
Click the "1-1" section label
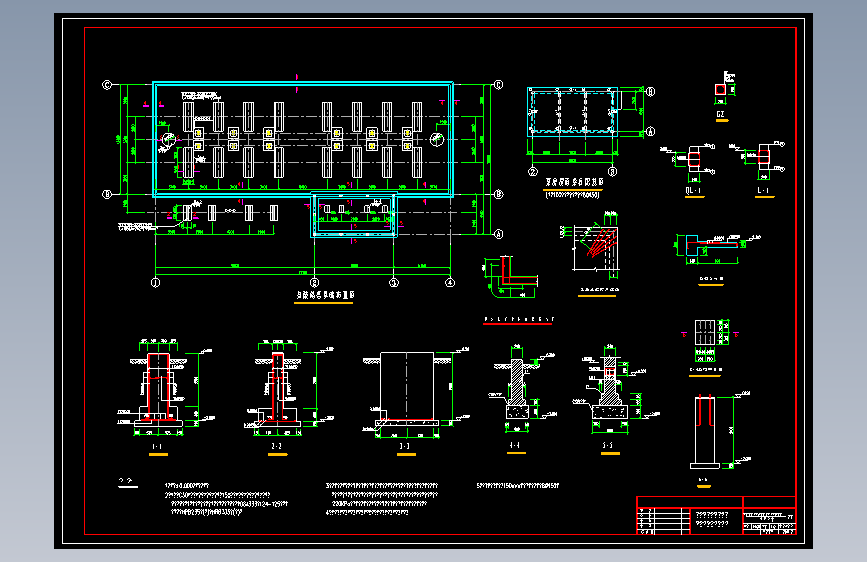[x=158, y=446]
